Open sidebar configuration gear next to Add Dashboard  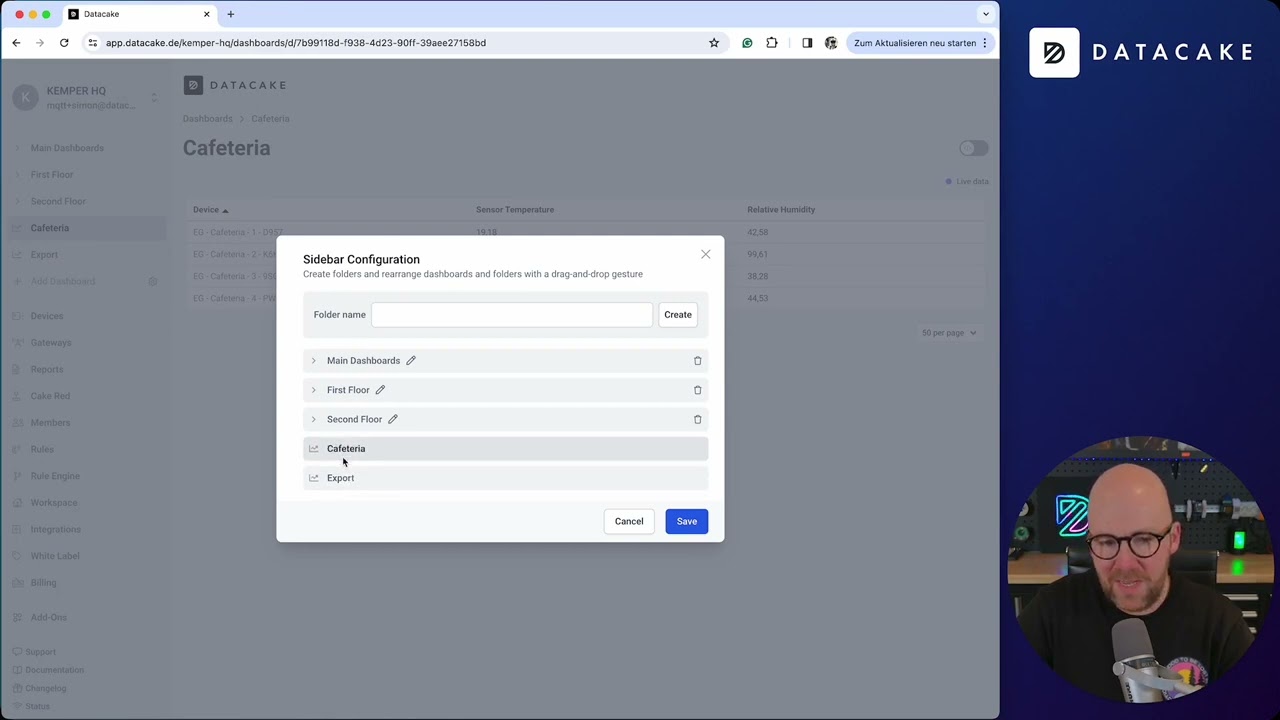click(x=153, y=282)
